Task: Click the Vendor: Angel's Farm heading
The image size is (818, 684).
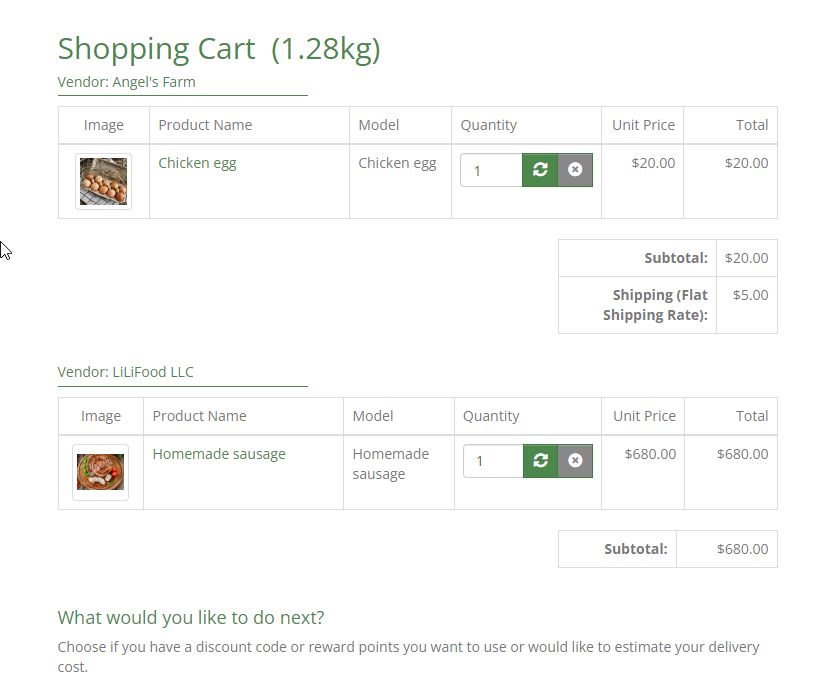Action: (x=126, y=82)
